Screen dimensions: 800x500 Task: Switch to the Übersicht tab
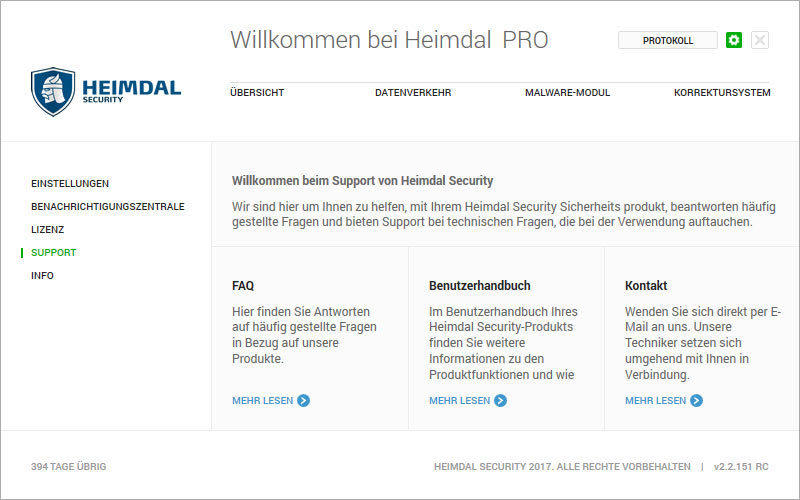(x=257, y=93)
